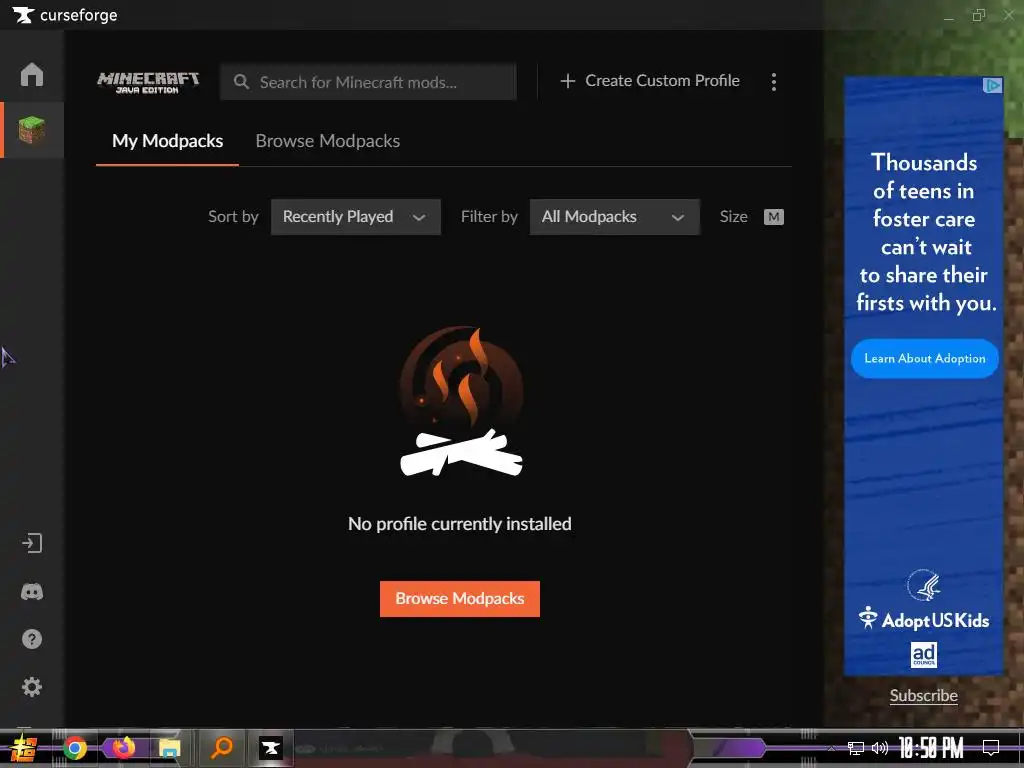Click the login arrow icon in sidebar
The image size is (1024, 768).
[31, 543]
